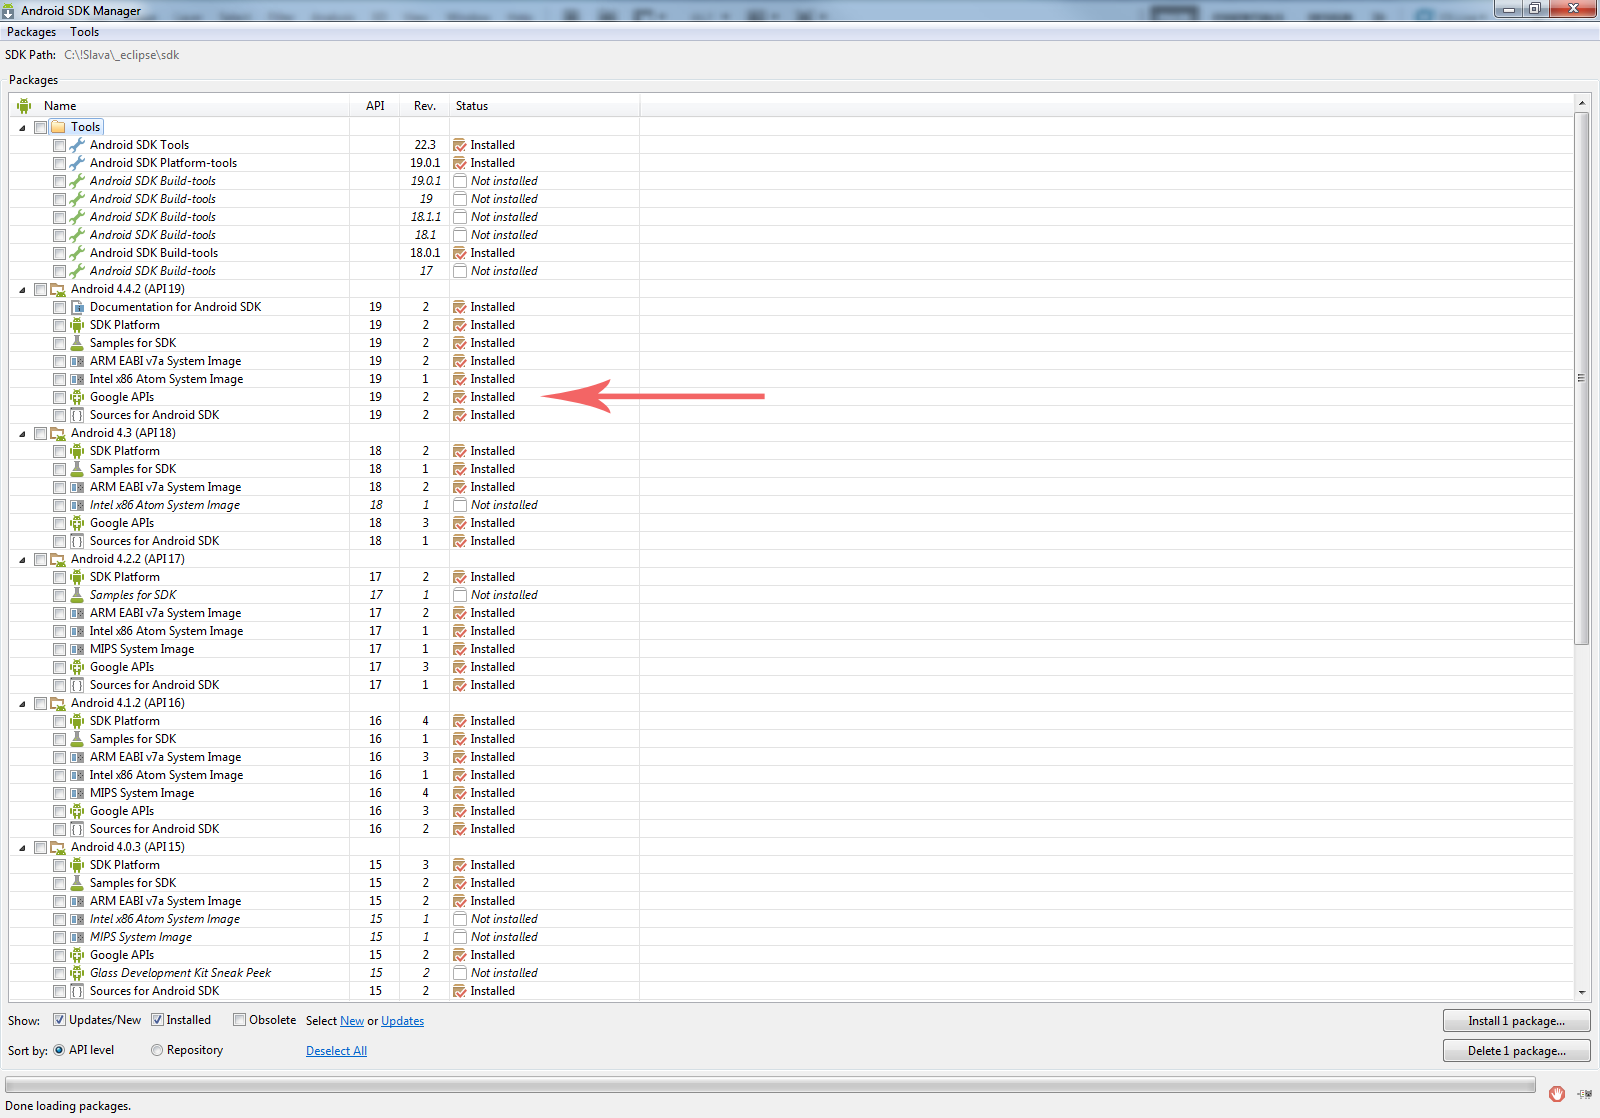1600x1118 pixels.
Task: Click the API 18 Google APIs icon
Action: coord(77,523)
